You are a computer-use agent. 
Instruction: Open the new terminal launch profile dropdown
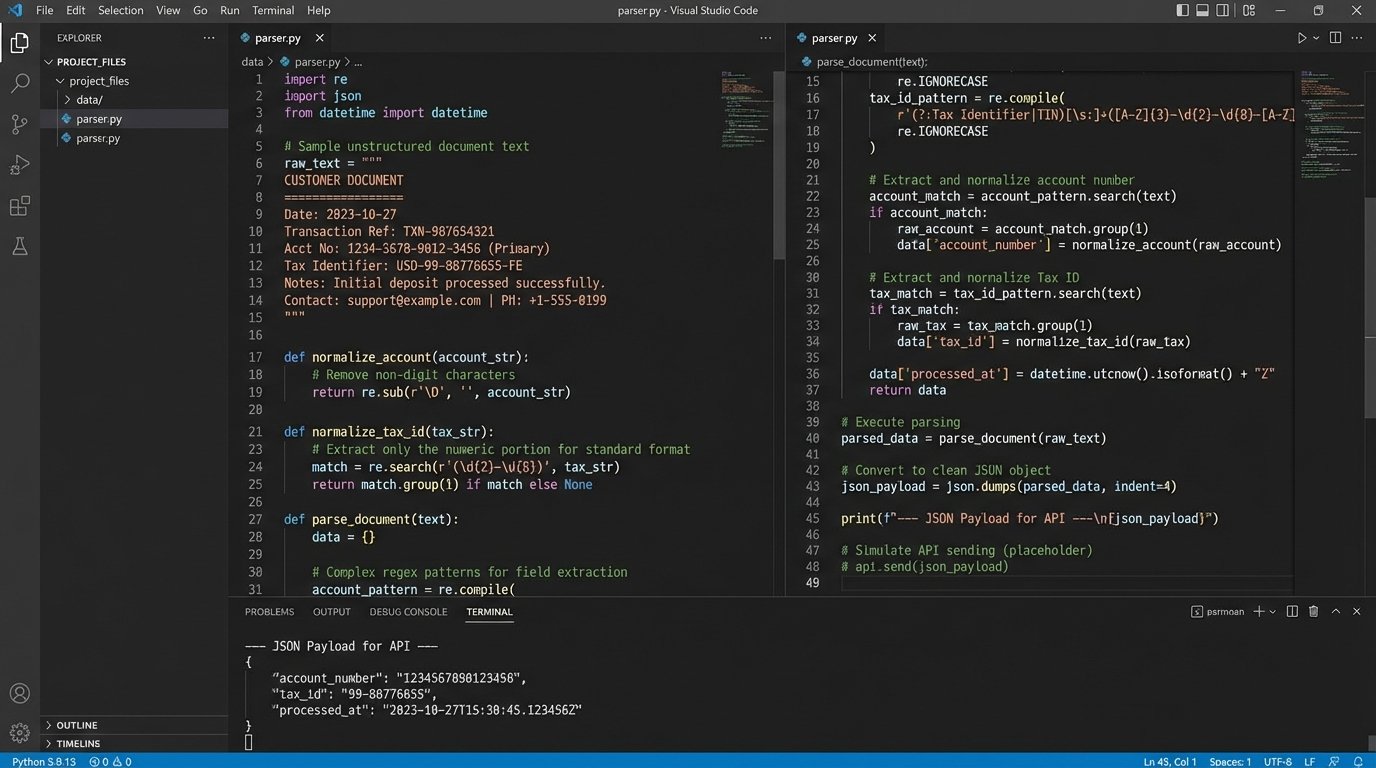pyautogui.click(x=1274, y=611)
